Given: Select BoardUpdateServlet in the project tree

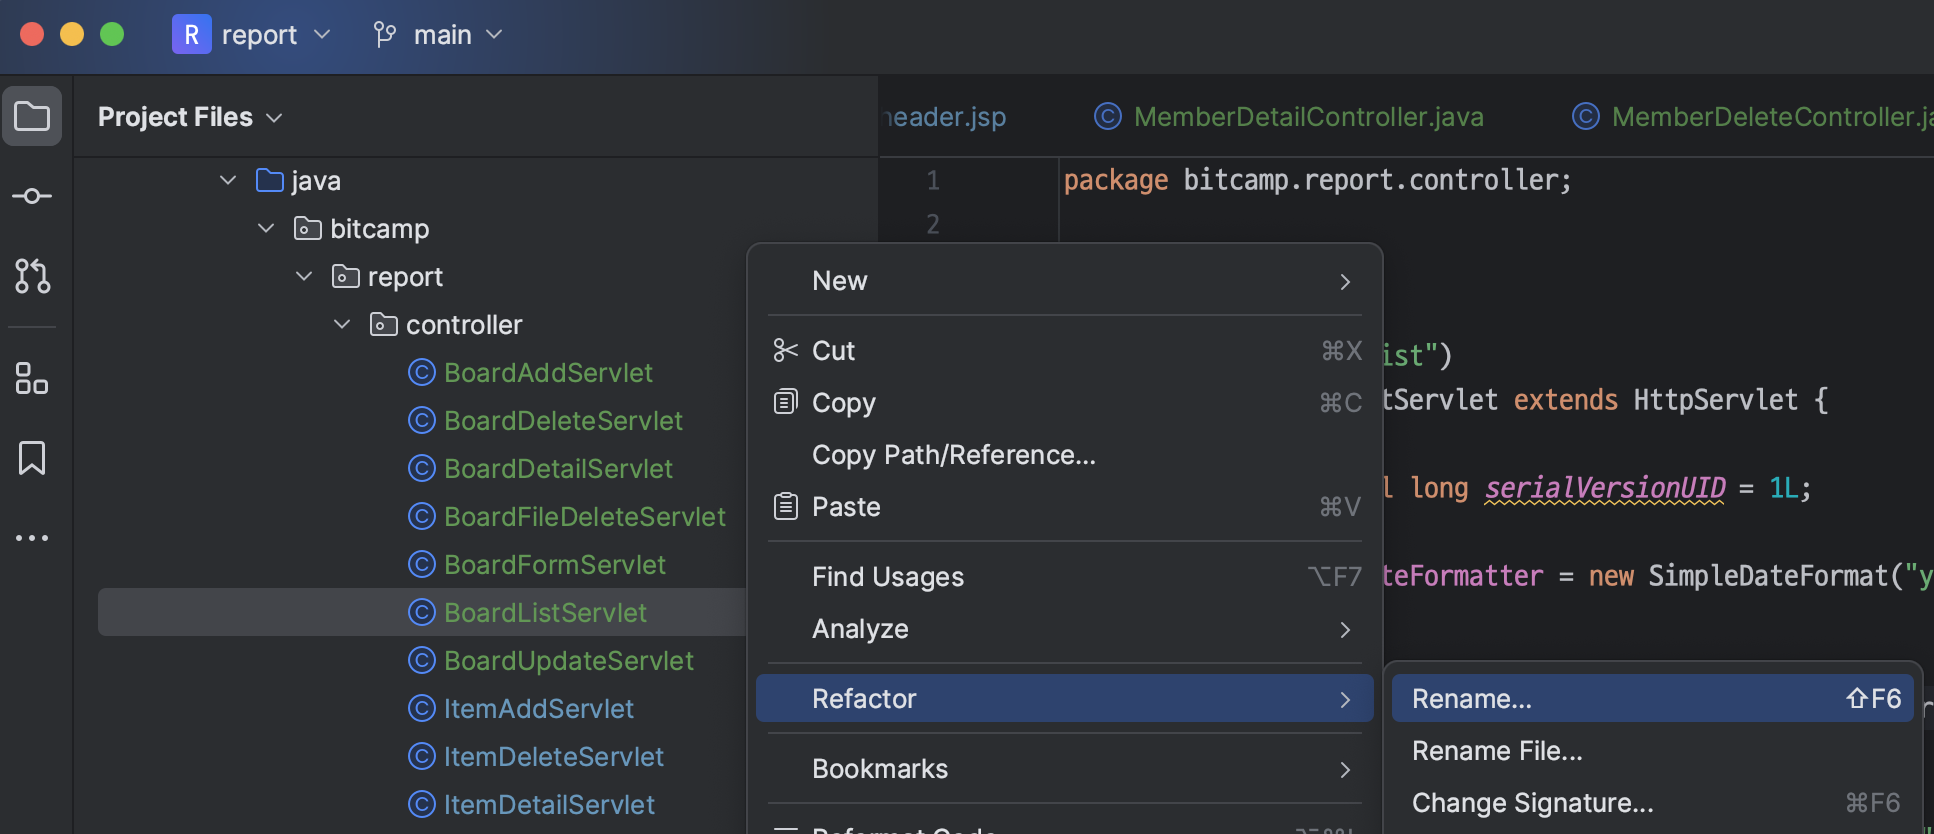Looking at the screenshot, I should [569, 661].
